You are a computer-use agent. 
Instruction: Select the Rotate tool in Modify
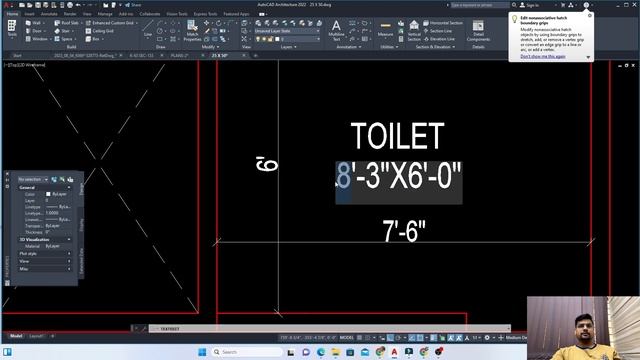point(218,23)
